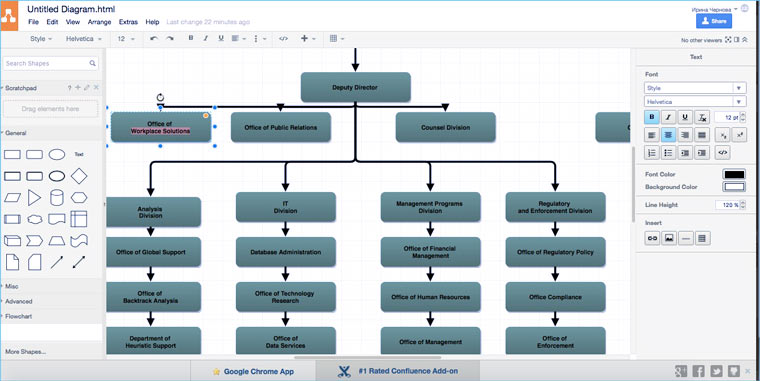Open the plus insert dropdown in toolbar
The height and width of the screenshot is (381, 760).
(x=308, y=39)
